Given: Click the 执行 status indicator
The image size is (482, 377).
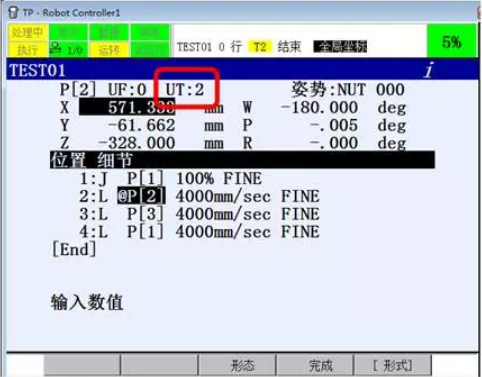Looking at the screenshot, I should click(x=27, y=50).
